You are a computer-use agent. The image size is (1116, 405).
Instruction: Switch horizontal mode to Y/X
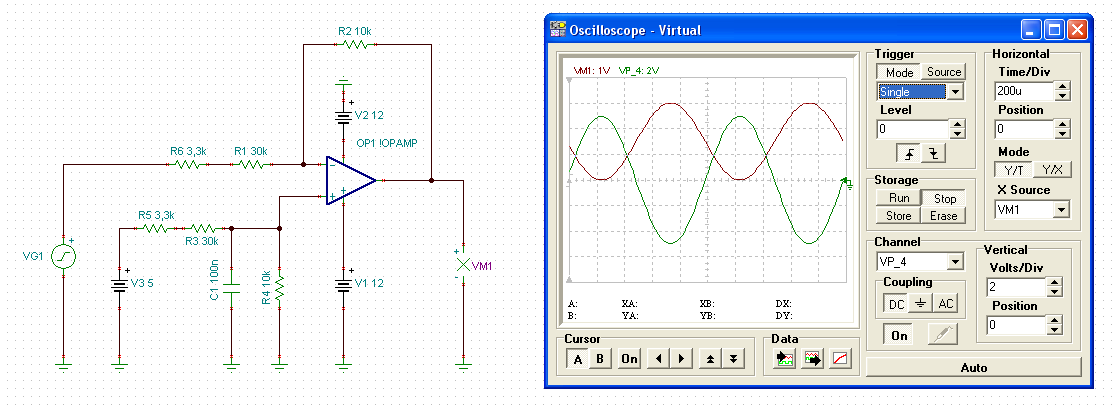point(1052,170)
